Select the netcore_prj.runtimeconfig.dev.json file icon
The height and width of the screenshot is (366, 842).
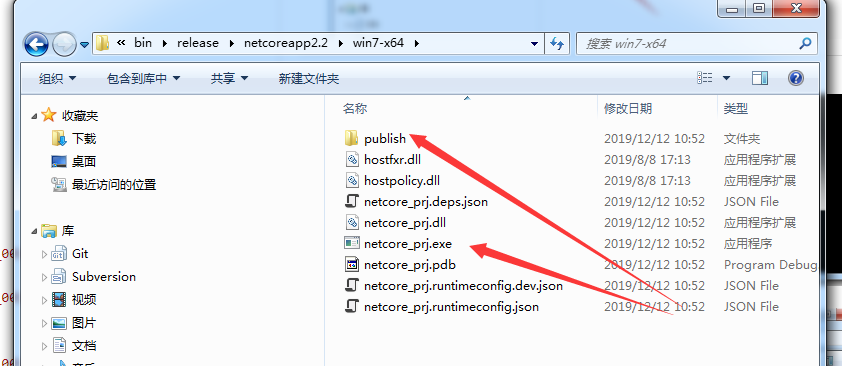pos(351,286)
